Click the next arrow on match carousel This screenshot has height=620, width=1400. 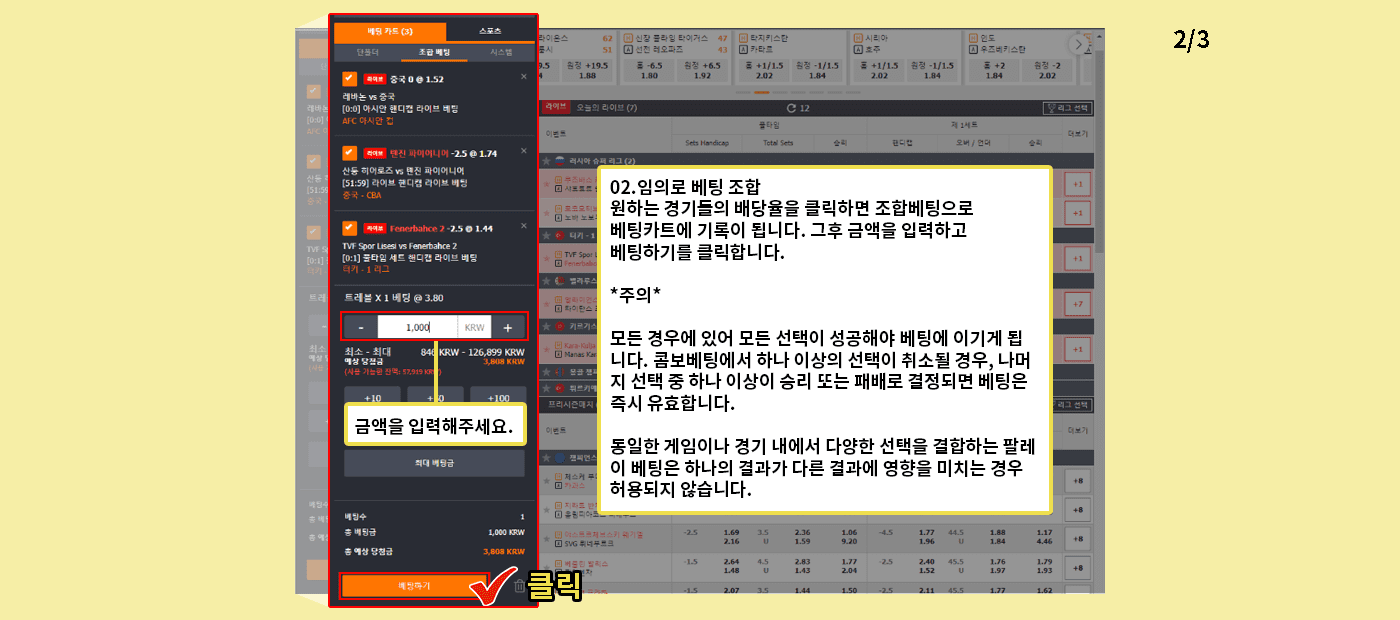[1077, 44]
